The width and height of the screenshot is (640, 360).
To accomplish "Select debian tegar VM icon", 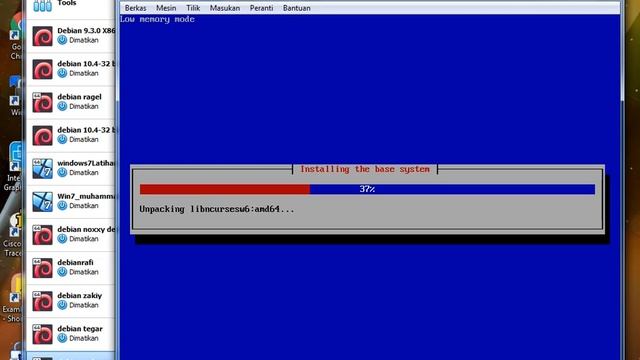I will click(42, 334).
